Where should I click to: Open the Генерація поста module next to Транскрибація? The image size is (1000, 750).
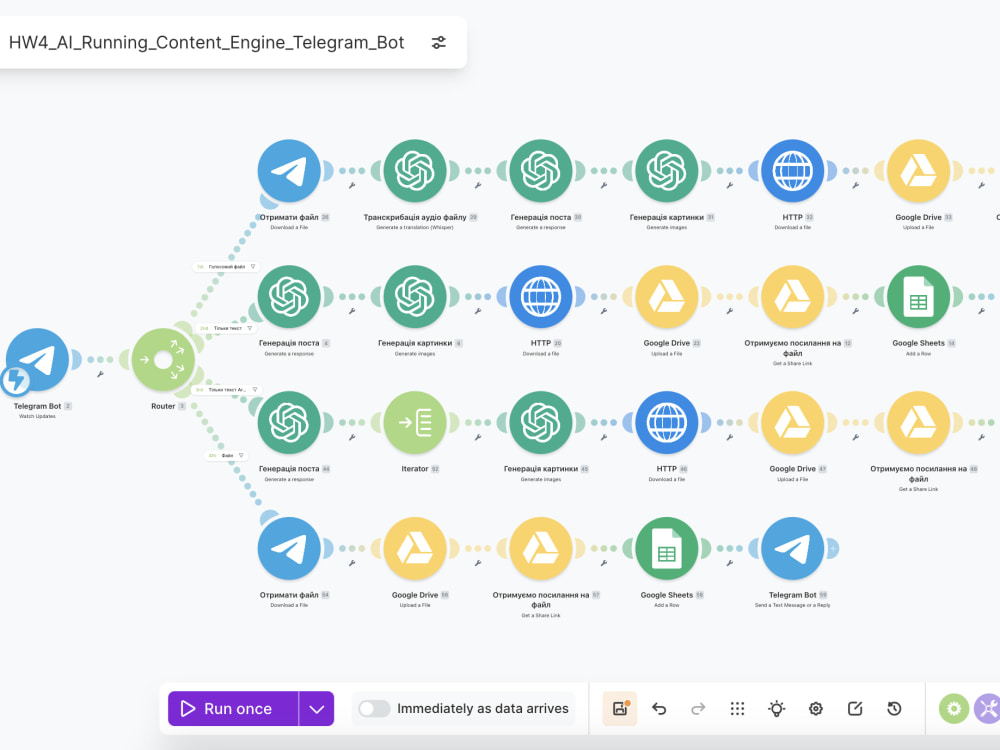[x=541, y=171]
